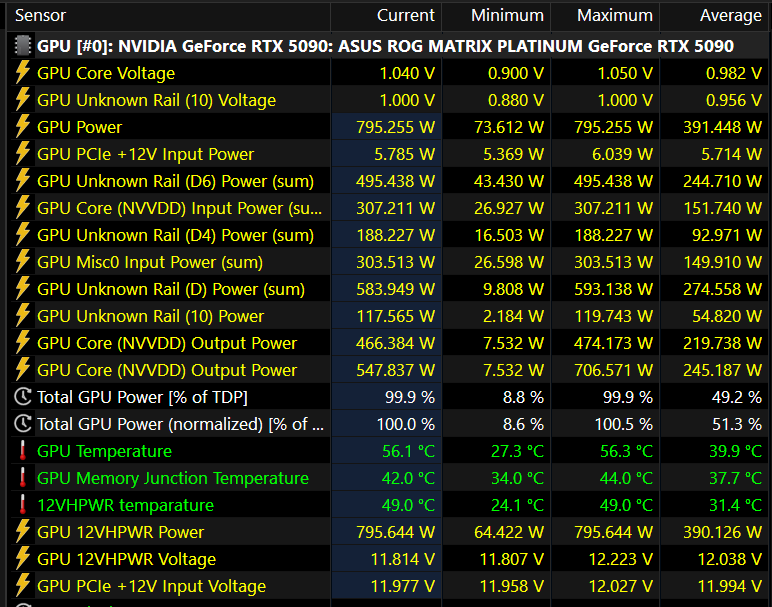
Task: Click the 583.949 W current Rail (D) value
Action: (x=395, y=289)
